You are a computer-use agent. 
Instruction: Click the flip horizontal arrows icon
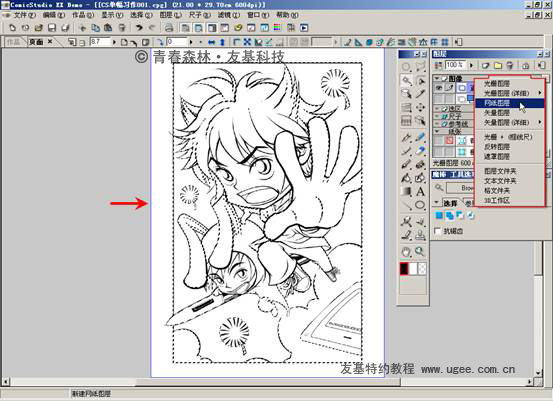[x=212, y=42]
